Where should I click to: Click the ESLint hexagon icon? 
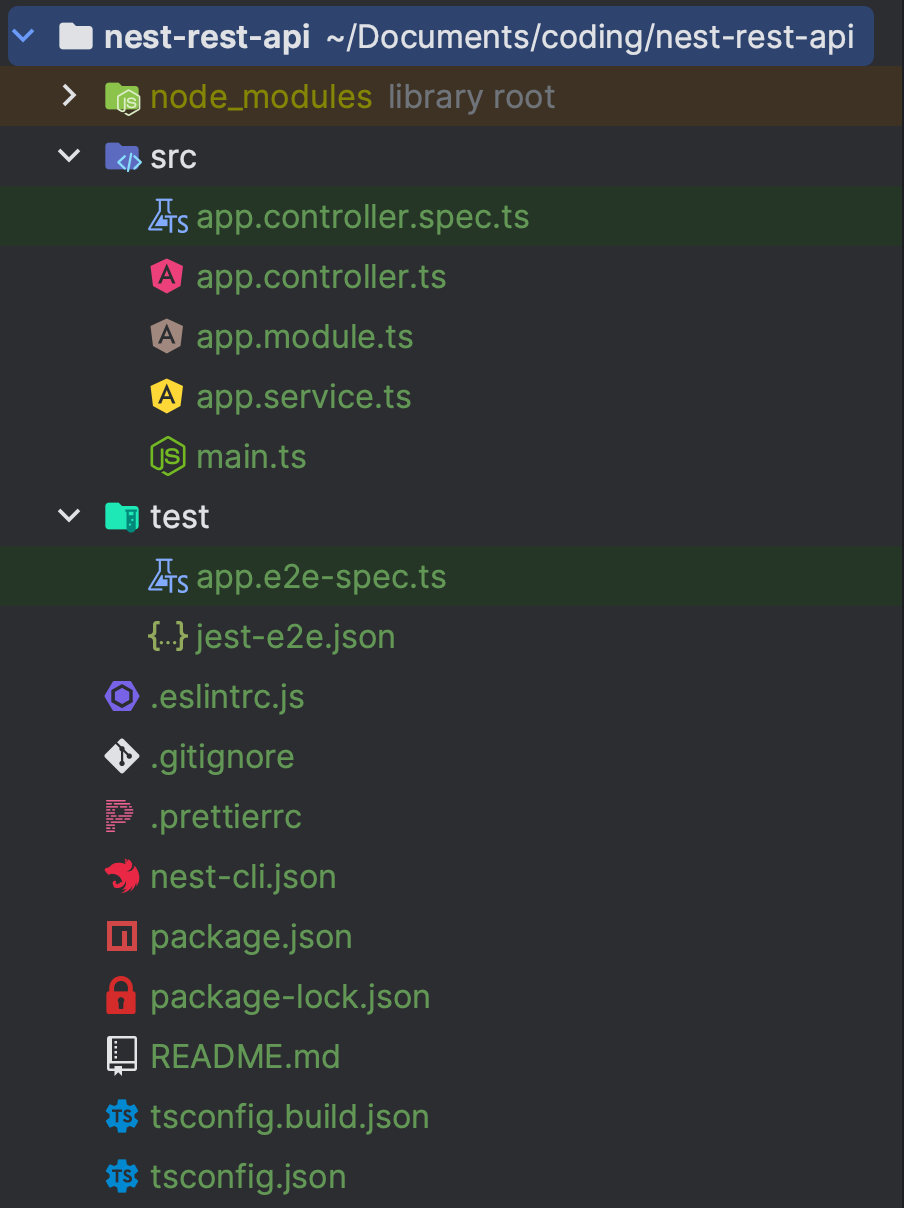point(122,696)
